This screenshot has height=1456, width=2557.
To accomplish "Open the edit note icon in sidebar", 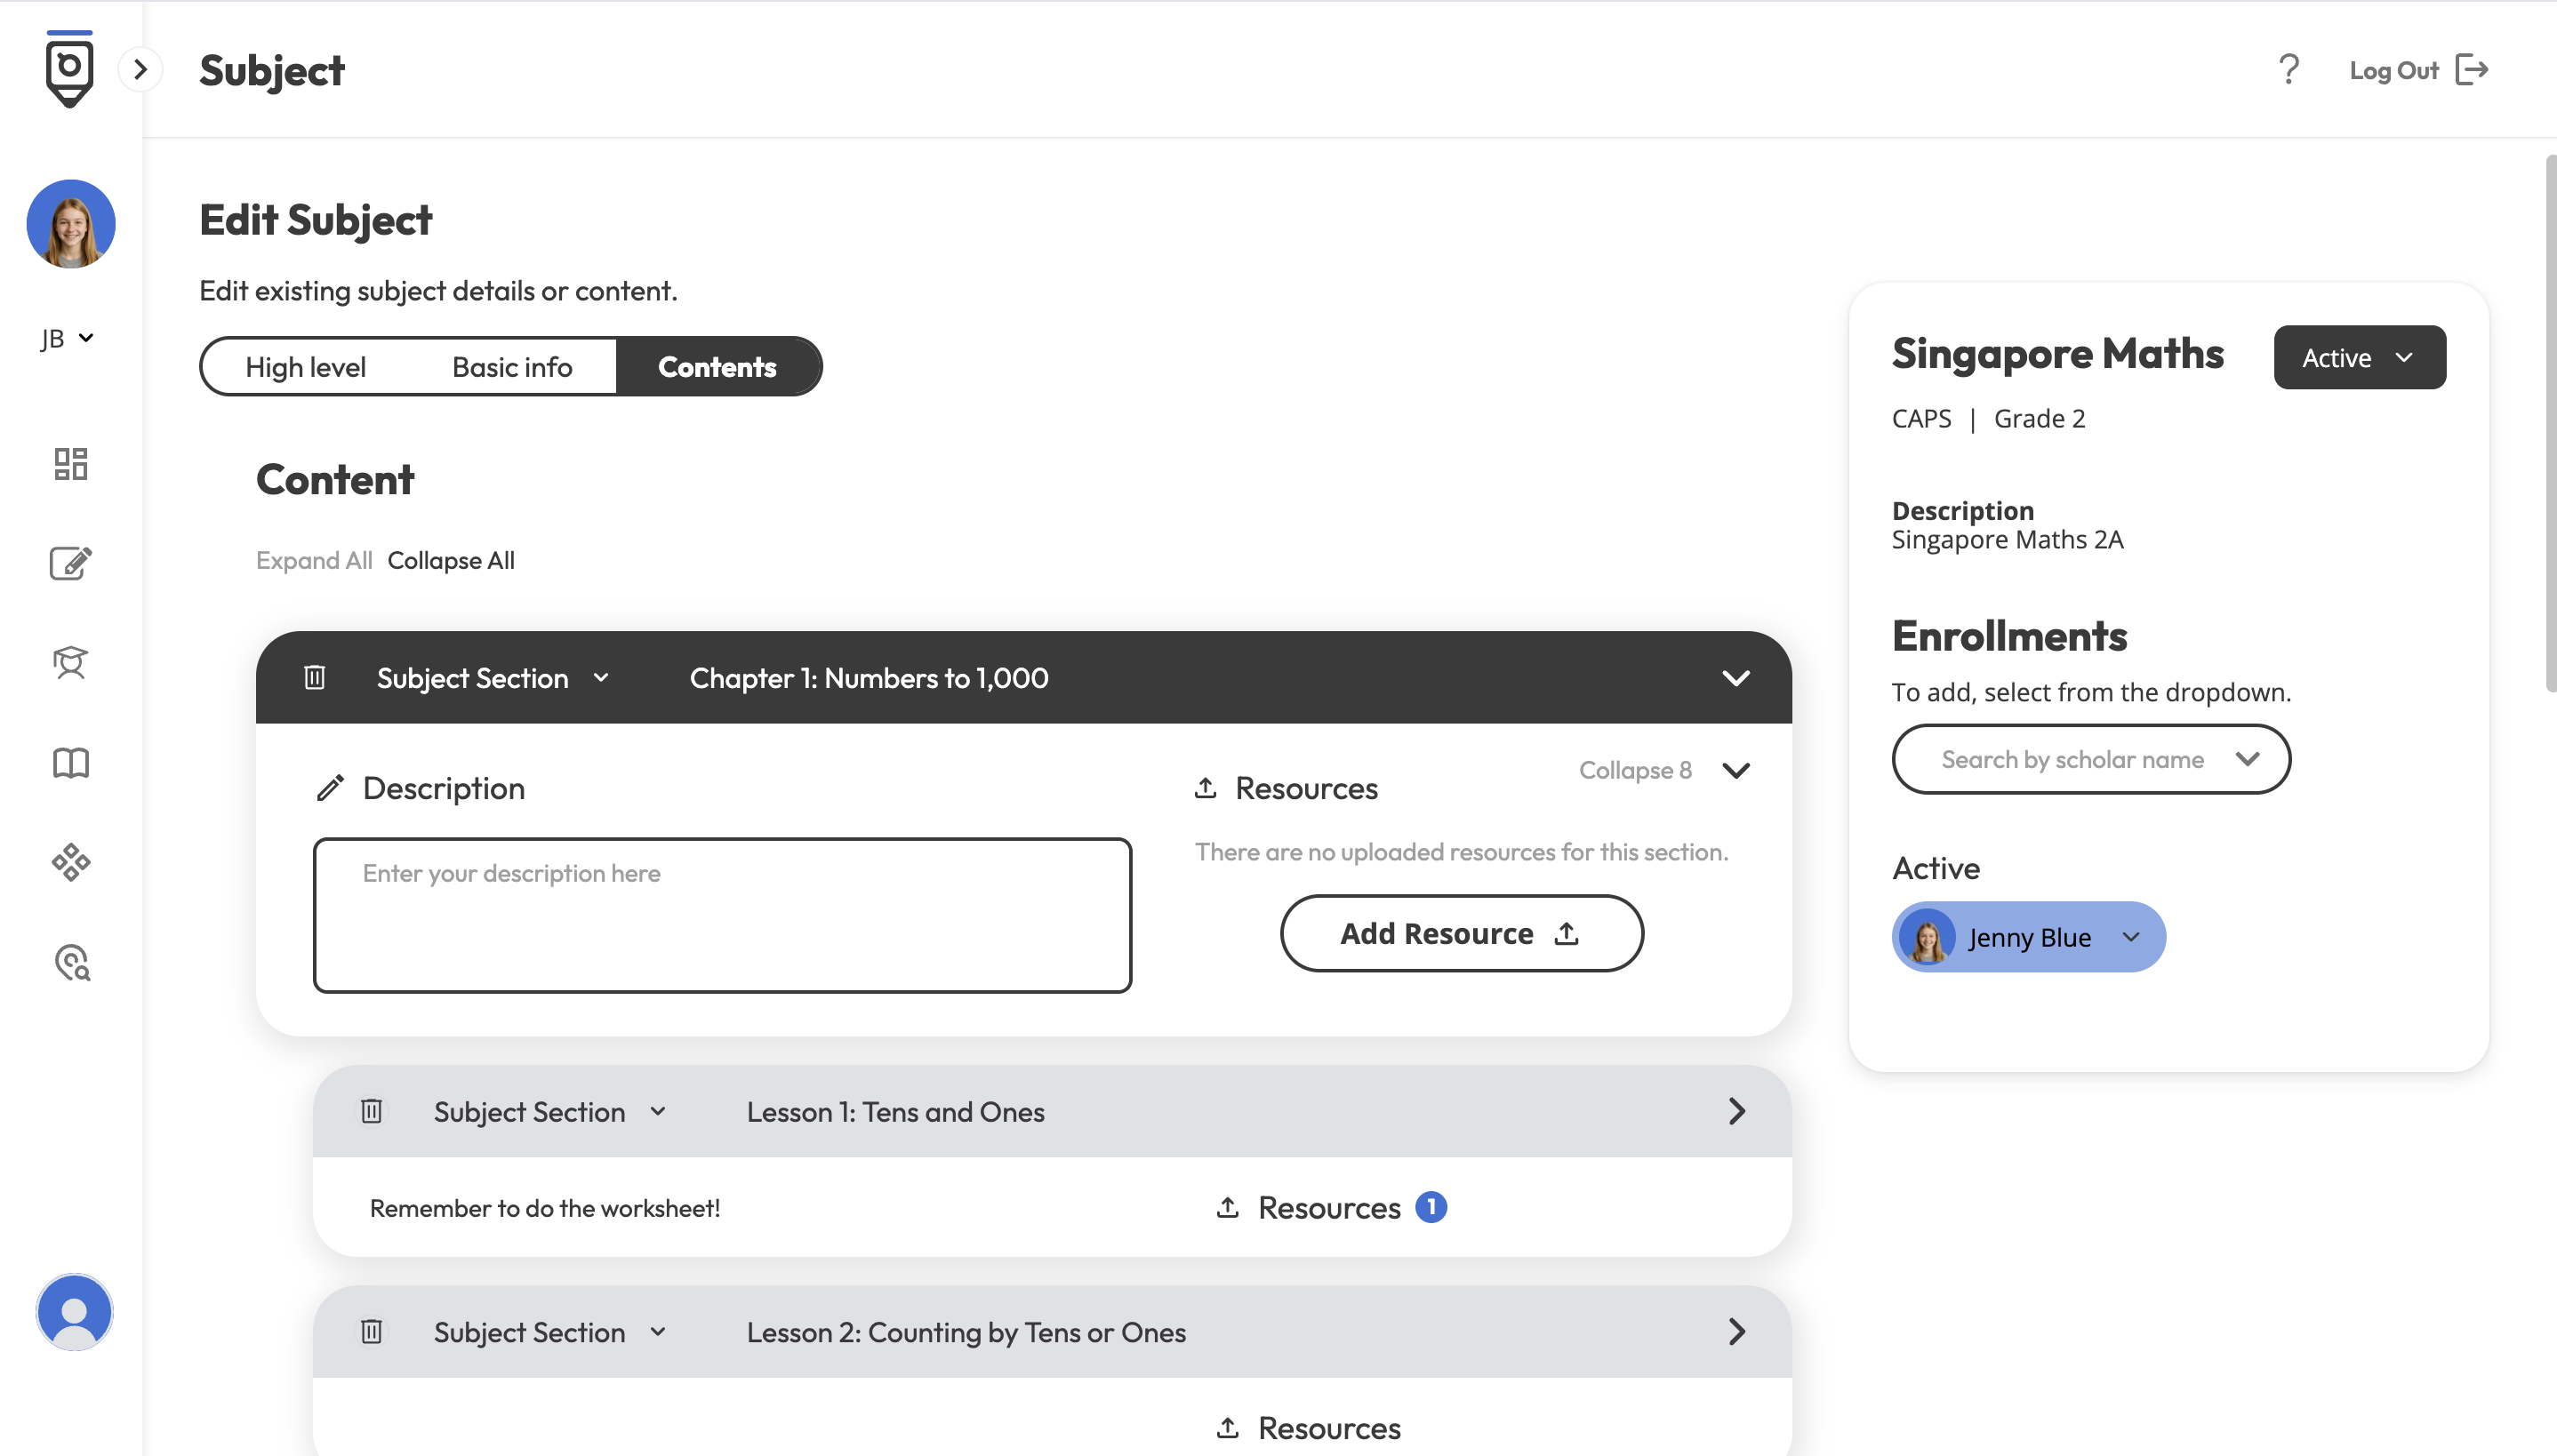I will pos(71,563).
